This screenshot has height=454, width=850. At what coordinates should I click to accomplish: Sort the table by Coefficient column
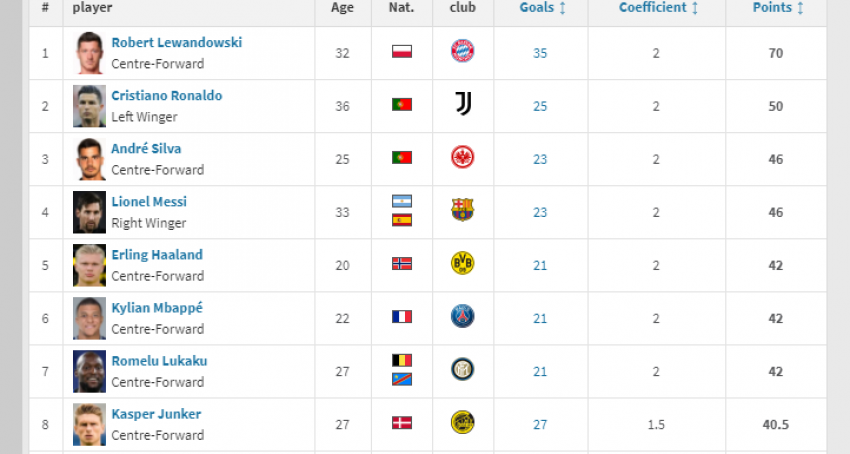tap(658, 8)
